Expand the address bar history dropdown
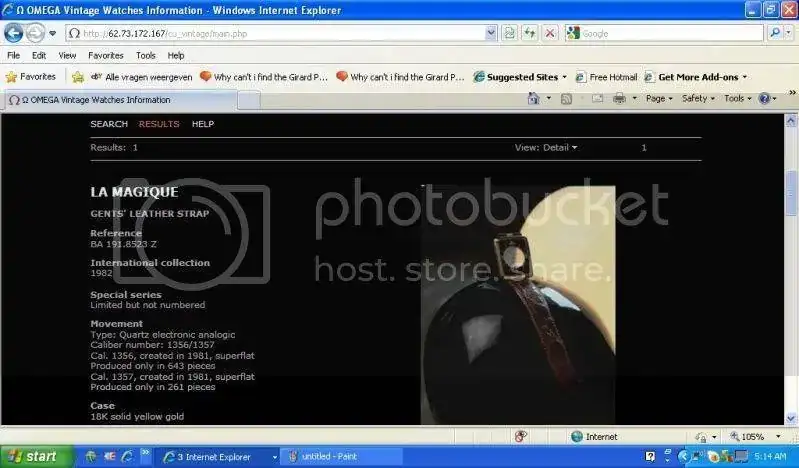 click(491, 34)
